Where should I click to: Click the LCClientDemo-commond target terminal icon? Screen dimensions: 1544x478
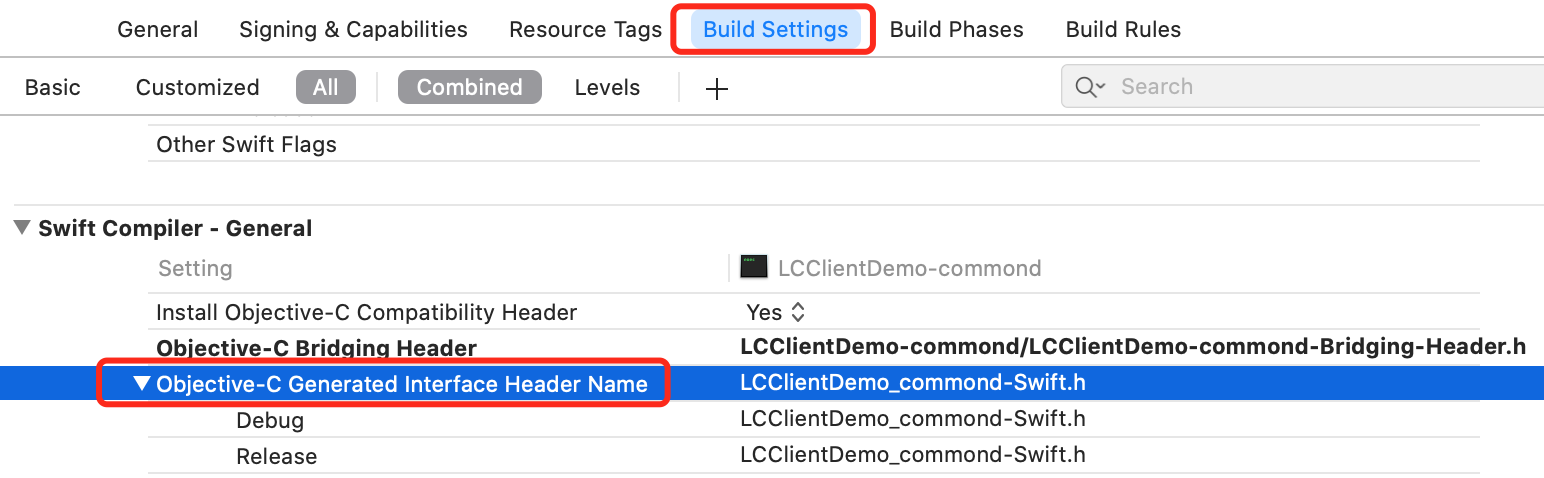point(753,267)
